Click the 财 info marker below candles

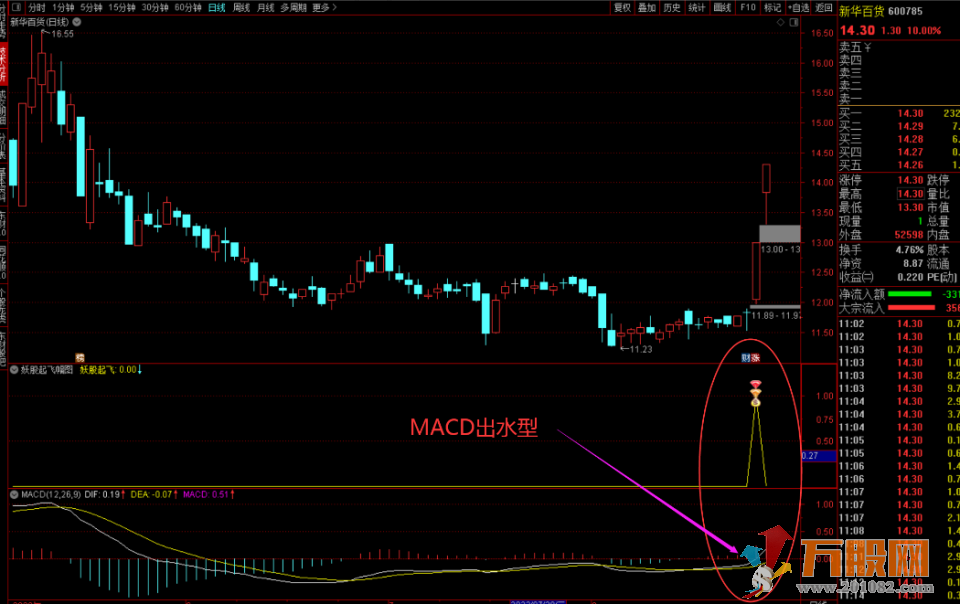click(746, 358)
